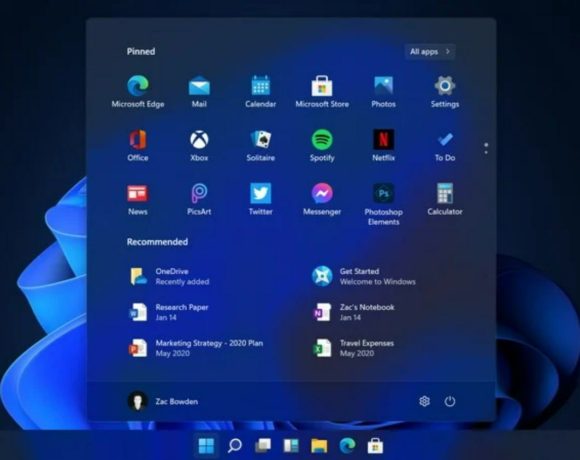This screenshot has height=460, width=580.
Task: Launch Edge from the taskbar
Action: click(x=347, y=446)
